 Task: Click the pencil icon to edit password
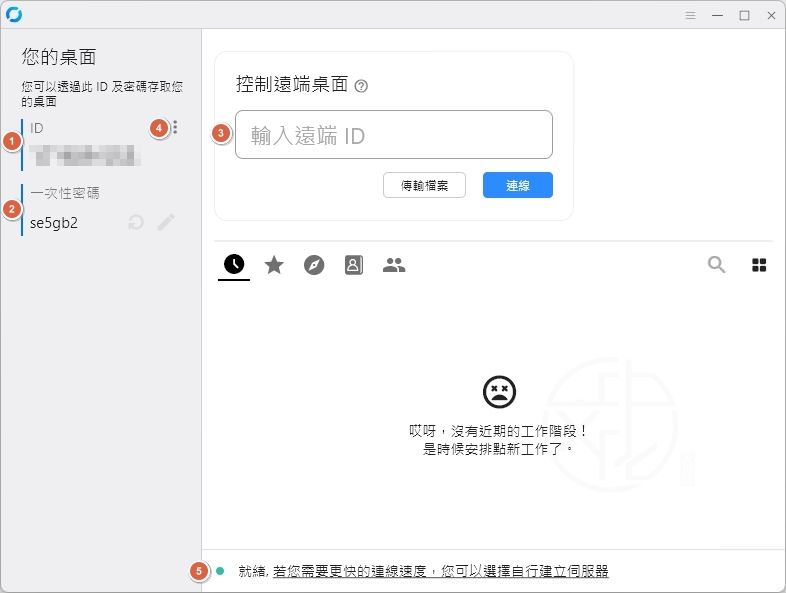(166, 222)
